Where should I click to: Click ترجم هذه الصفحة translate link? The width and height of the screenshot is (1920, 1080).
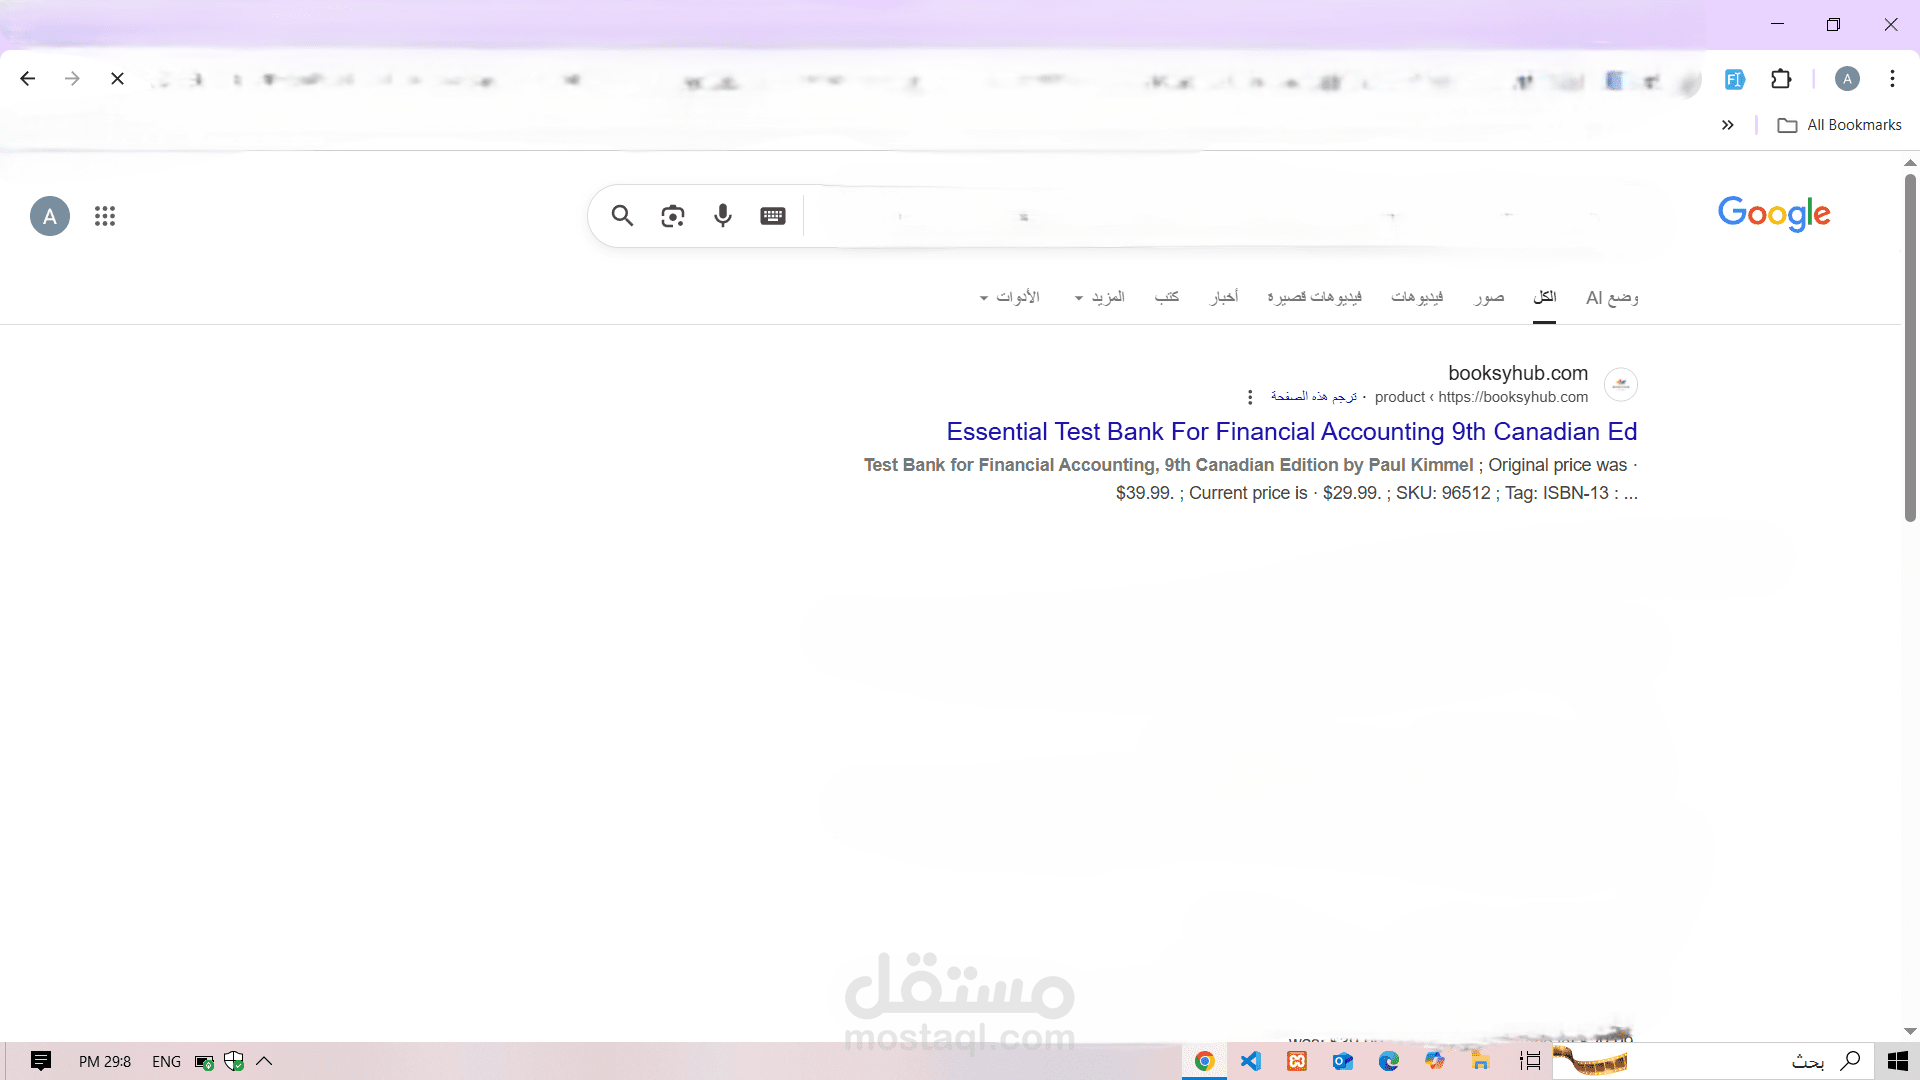(x=1313, y=397)
